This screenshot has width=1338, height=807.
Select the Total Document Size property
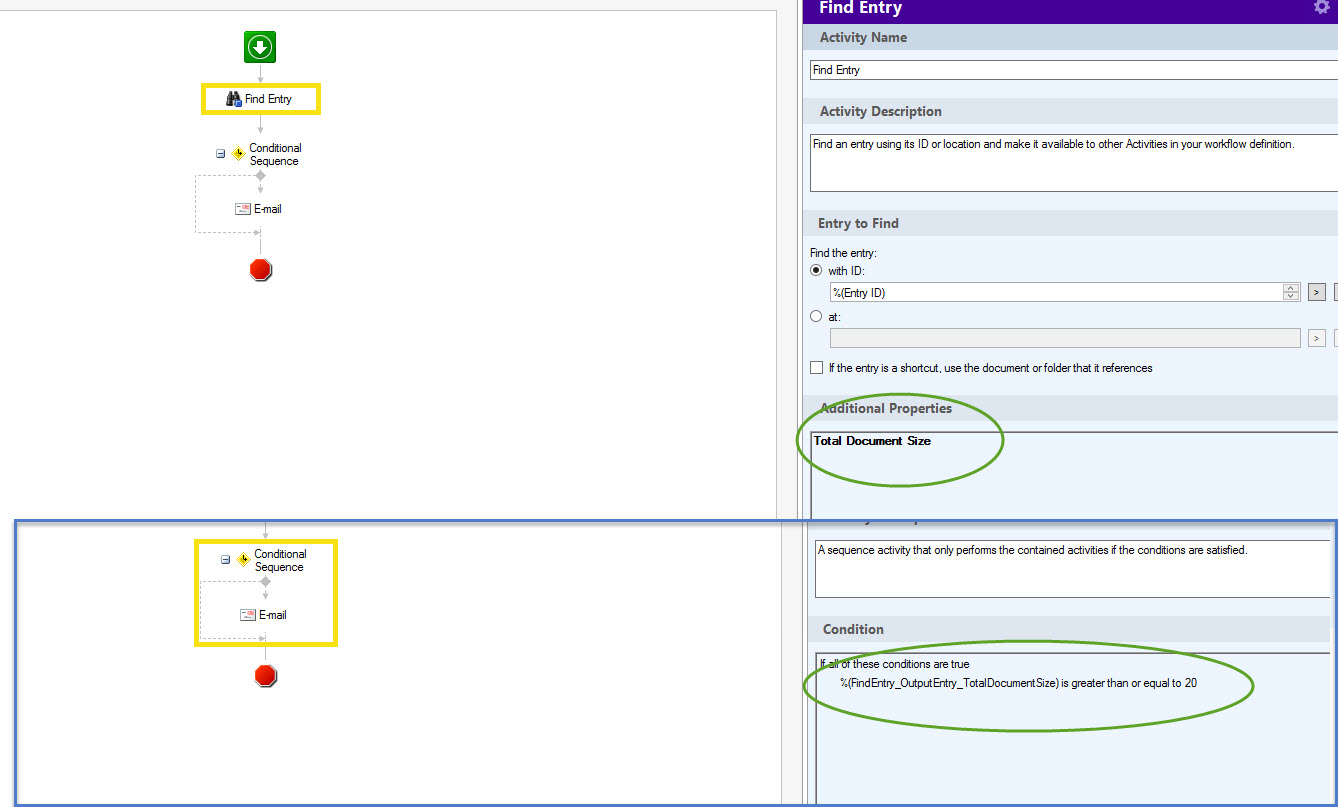click(872, 440)
